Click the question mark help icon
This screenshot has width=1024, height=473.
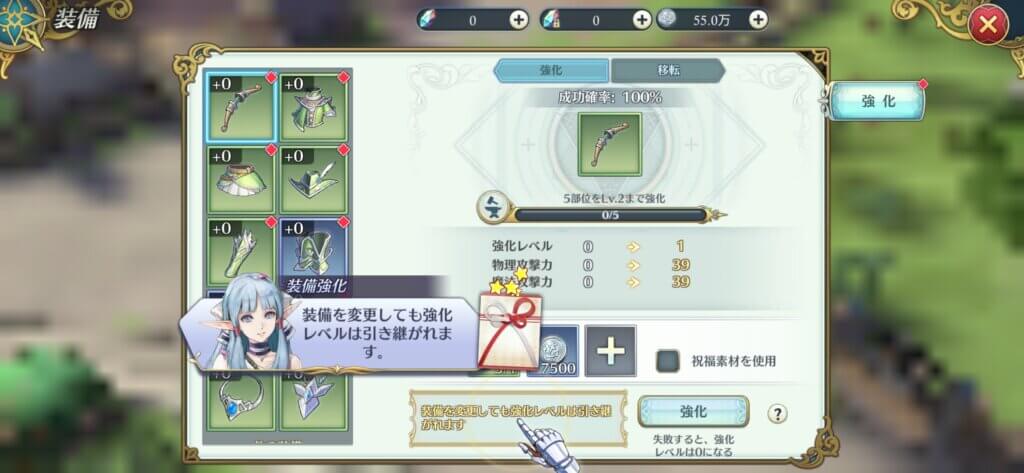coord(777,414)
